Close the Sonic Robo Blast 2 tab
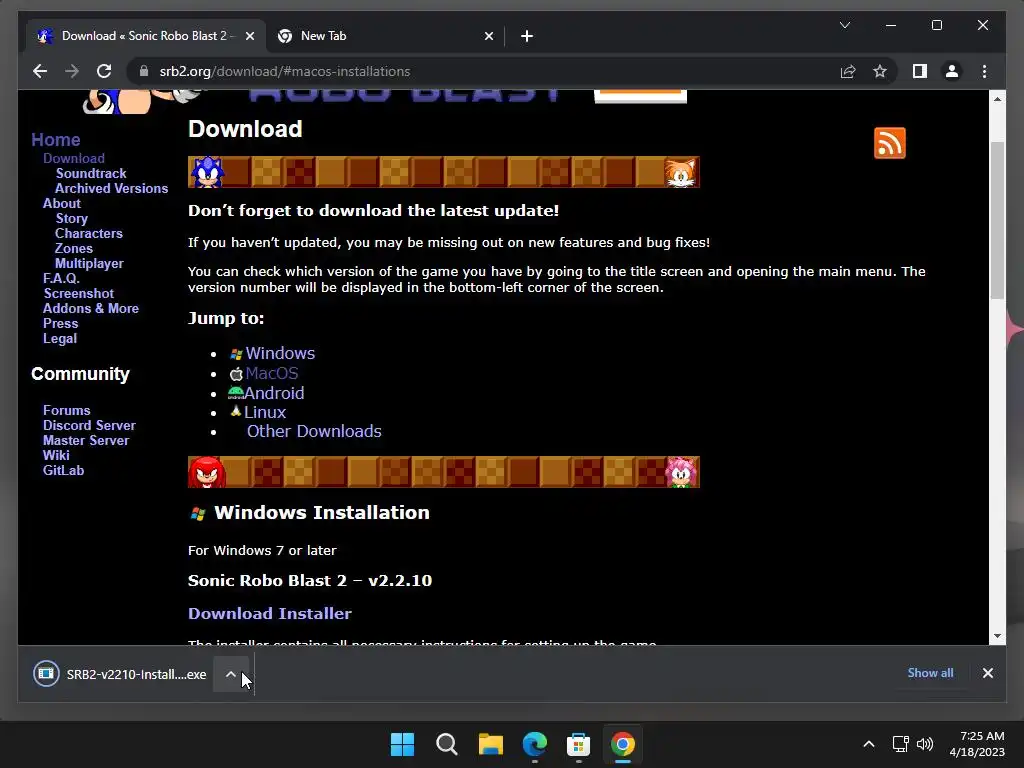 tap(249, 36)
